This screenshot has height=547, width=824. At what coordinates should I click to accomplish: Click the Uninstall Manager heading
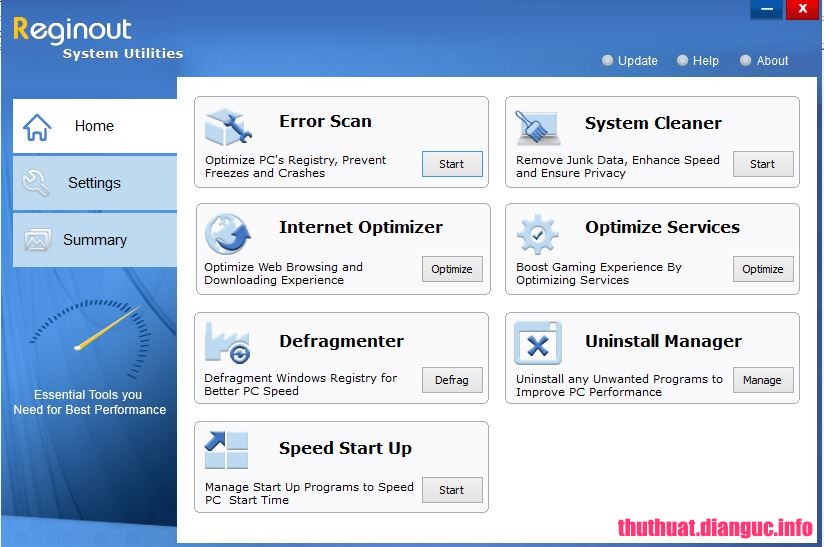(663, 341)
